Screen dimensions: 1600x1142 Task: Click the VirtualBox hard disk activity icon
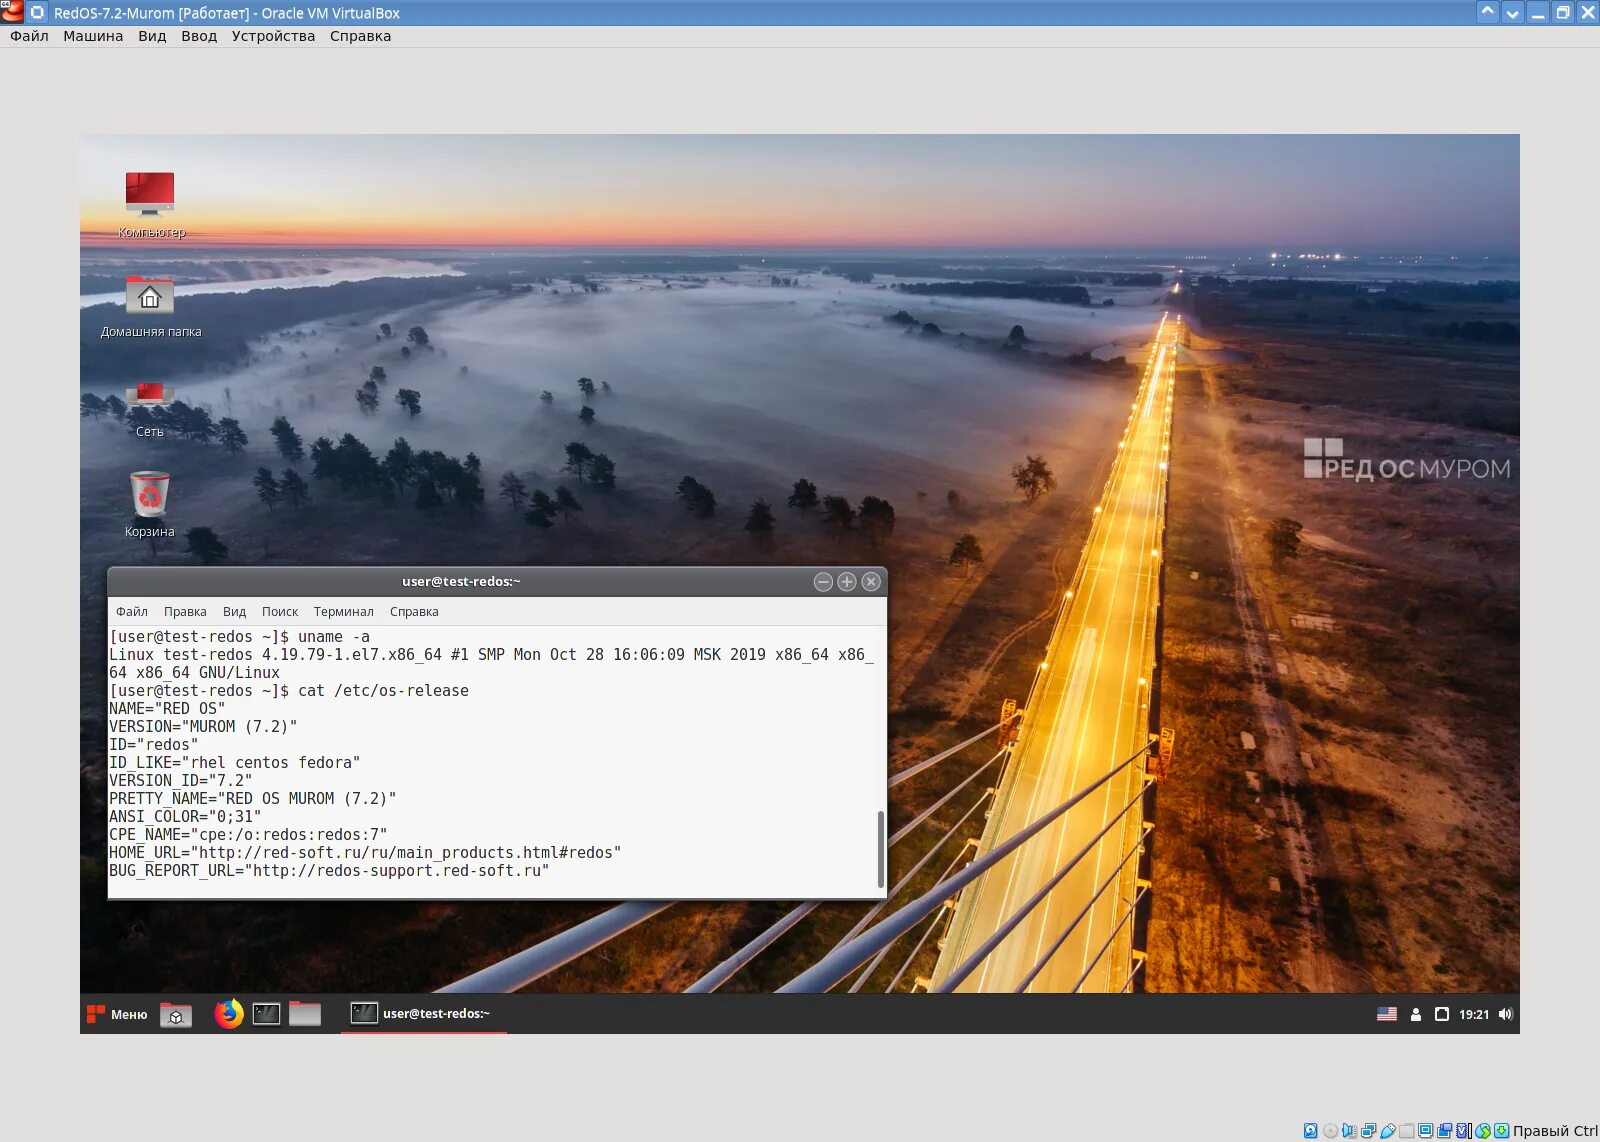coord(1310,1131)
